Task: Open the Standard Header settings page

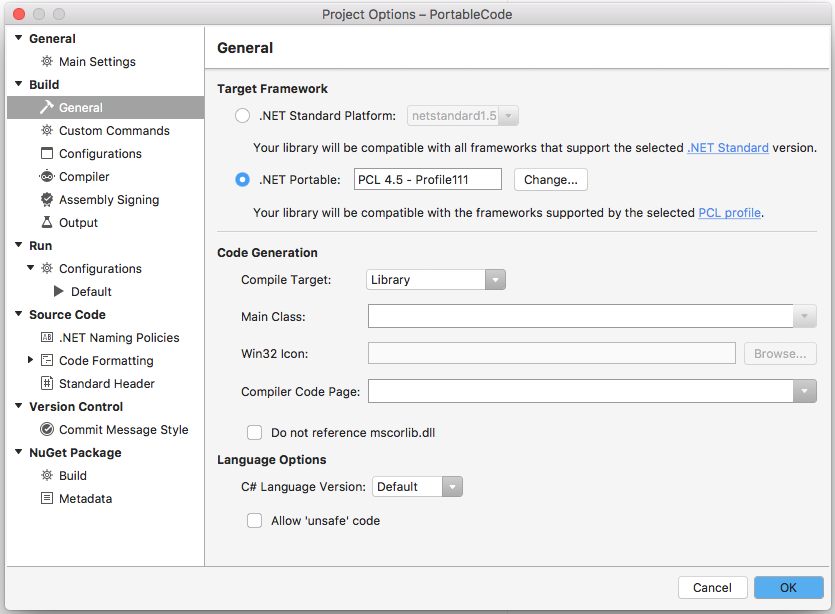Action: pos(106,384)
